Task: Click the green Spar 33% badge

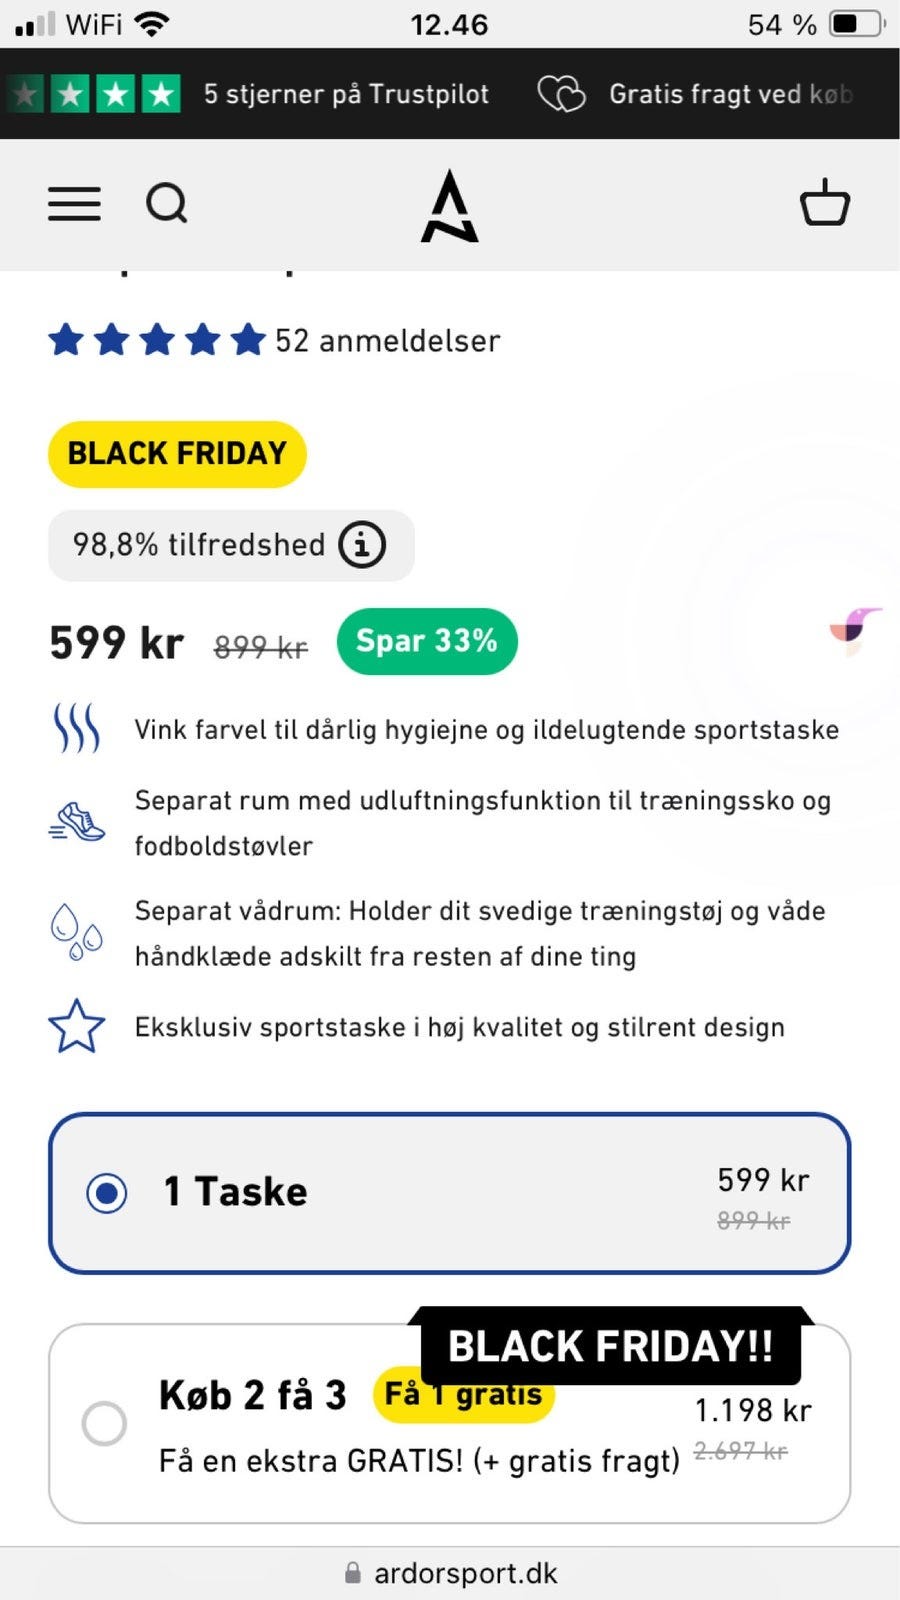Action: [x=427, y=641]
